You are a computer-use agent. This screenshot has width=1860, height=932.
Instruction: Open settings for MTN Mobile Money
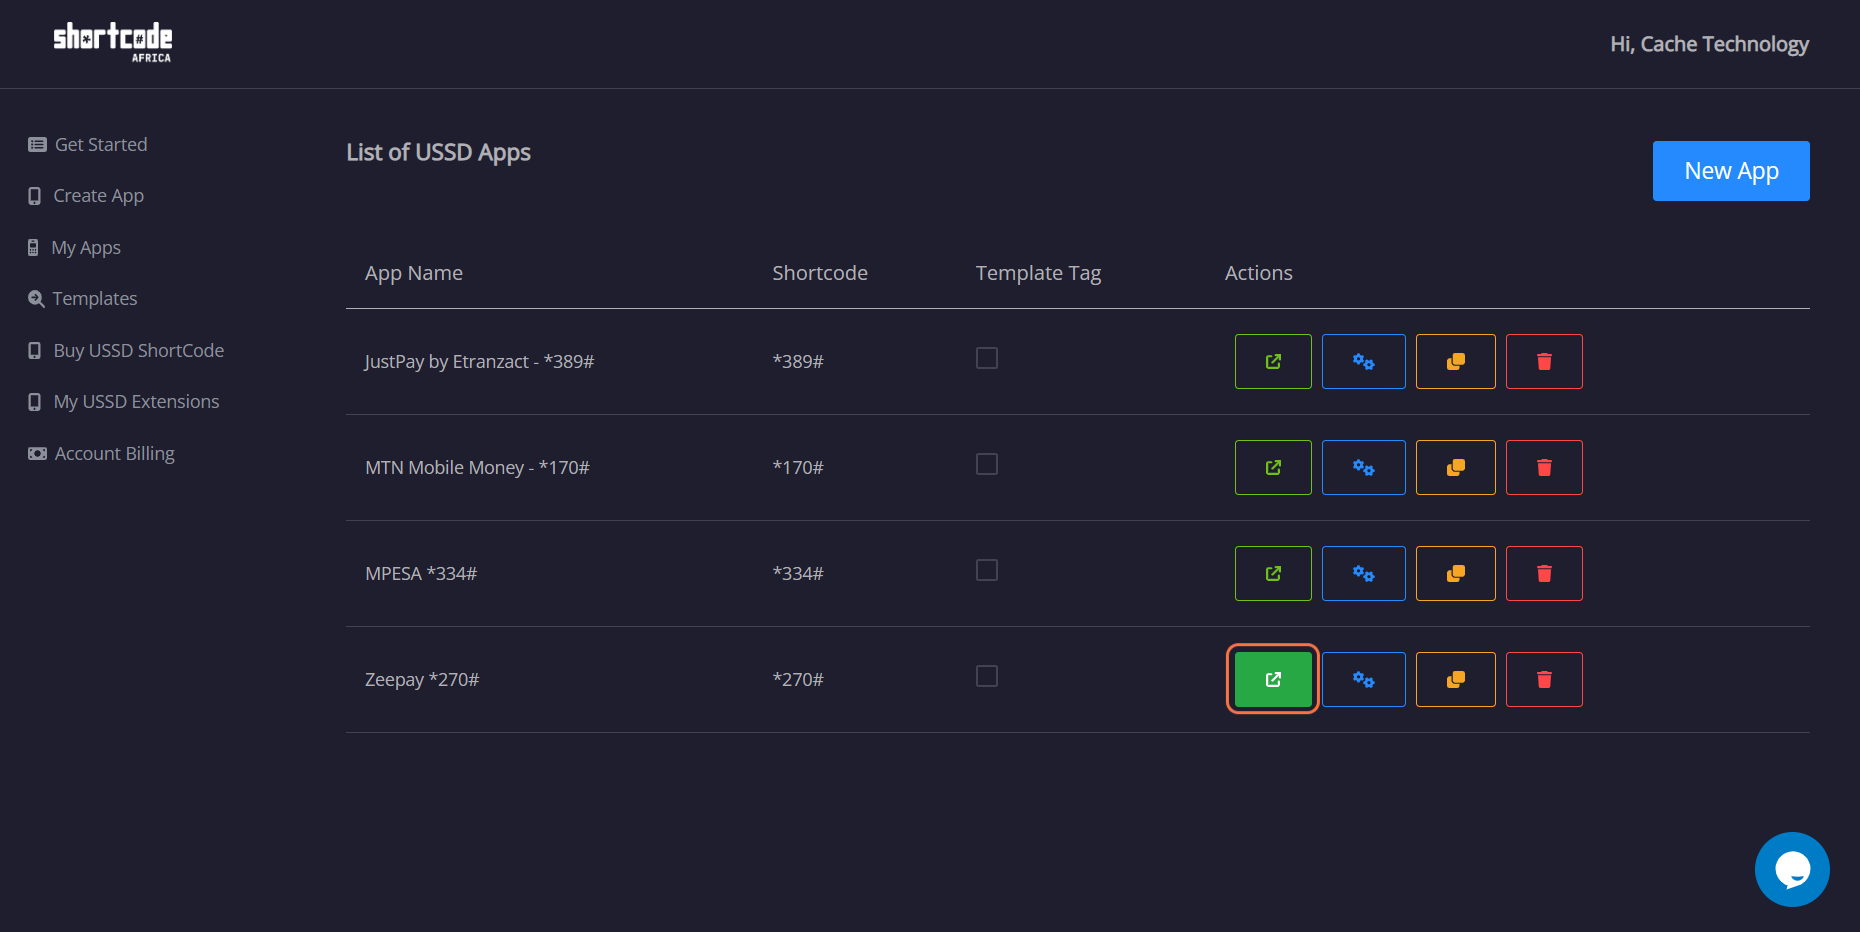[x=1363, y=467]
